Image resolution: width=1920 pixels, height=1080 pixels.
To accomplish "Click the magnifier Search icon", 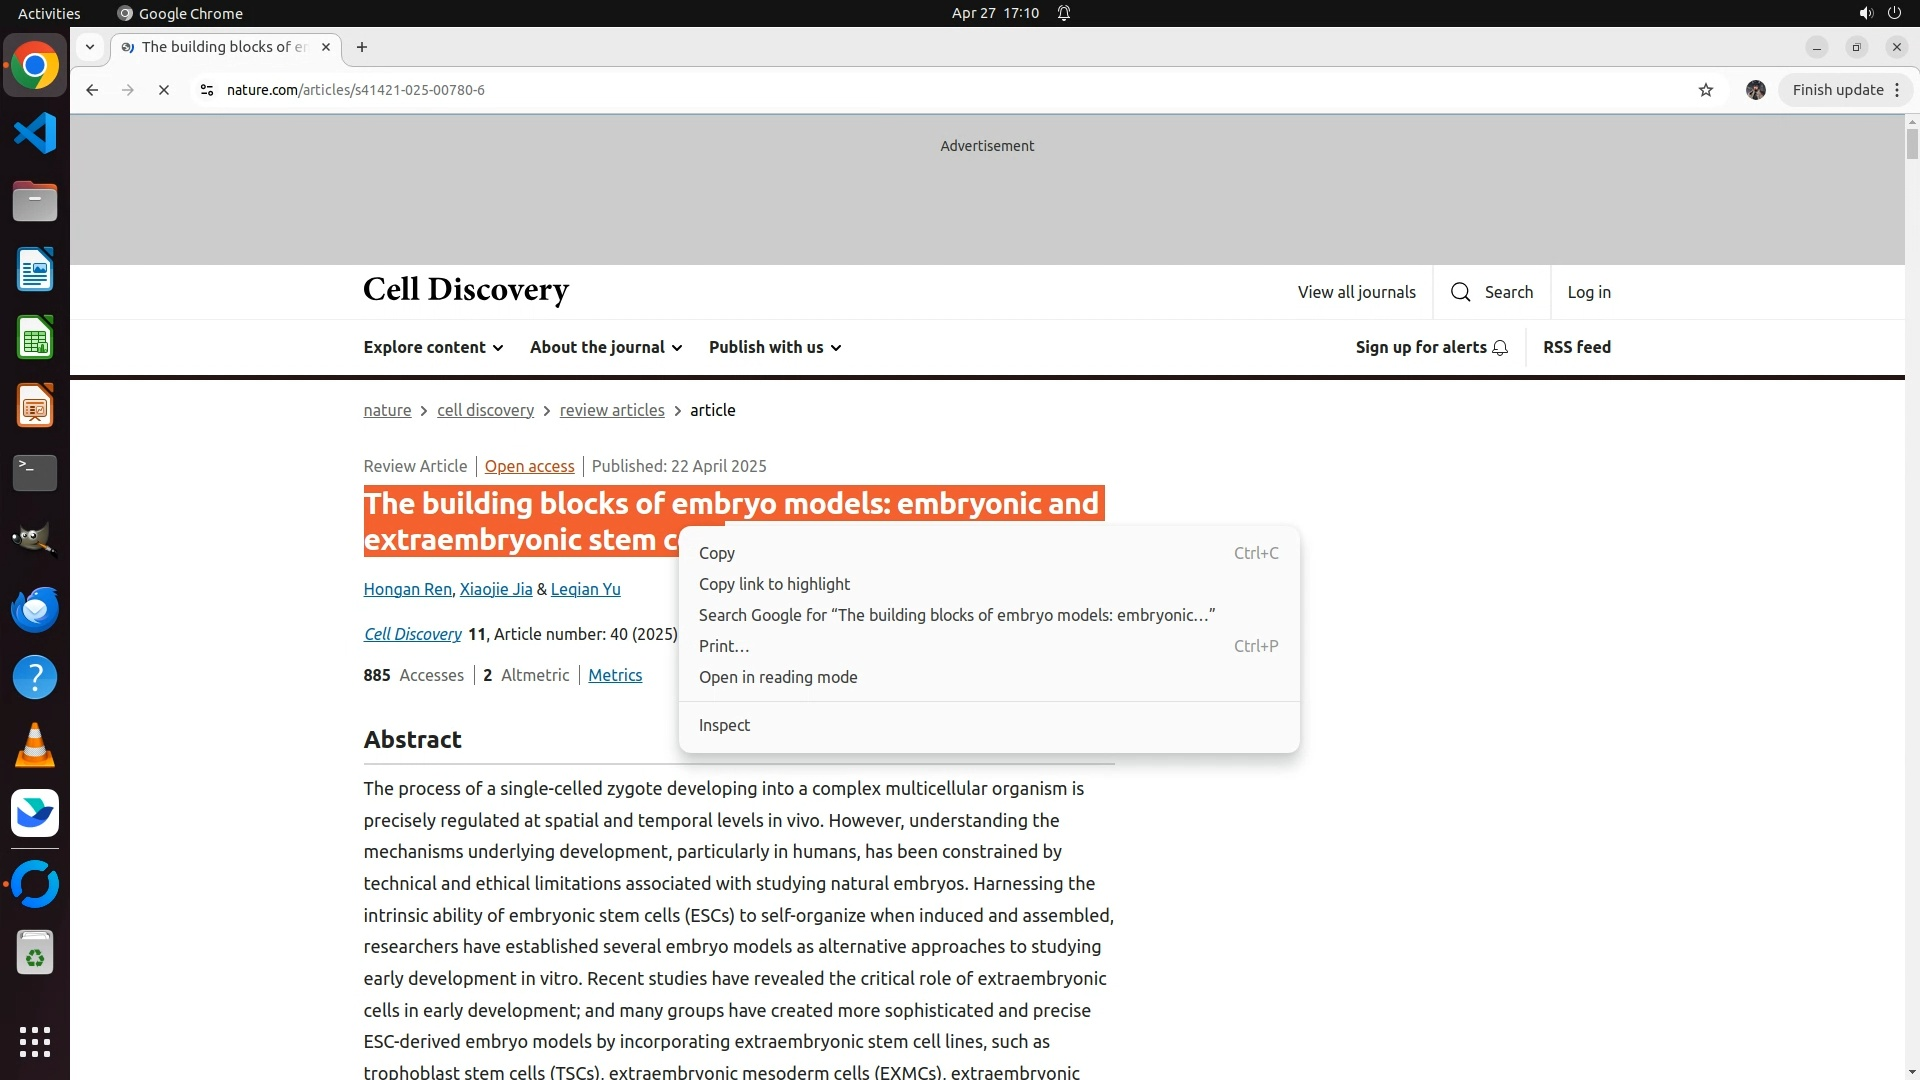I will pyautogui.click(x=1461, y=292).
